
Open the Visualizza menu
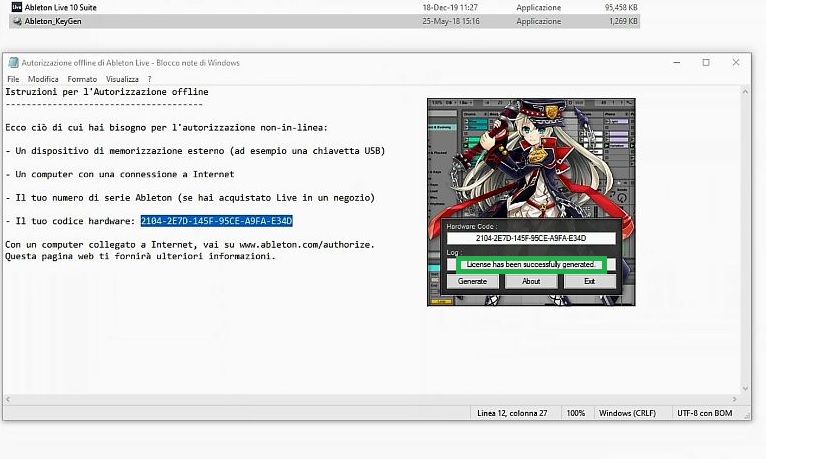(x=122, y=79)
